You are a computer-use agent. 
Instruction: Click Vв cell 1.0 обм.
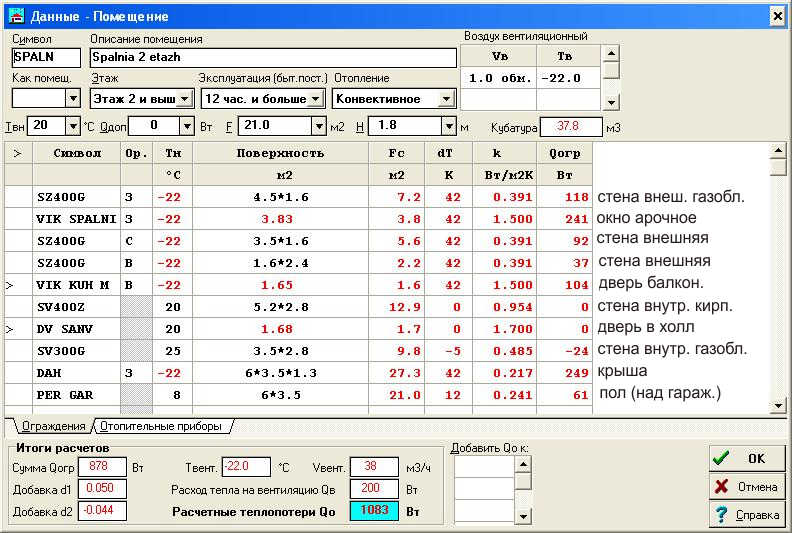[499, 78]
